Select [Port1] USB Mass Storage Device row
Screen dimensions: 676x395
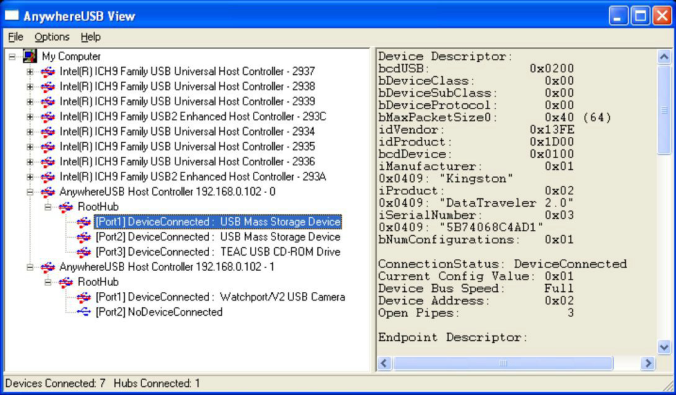[218, 222]
